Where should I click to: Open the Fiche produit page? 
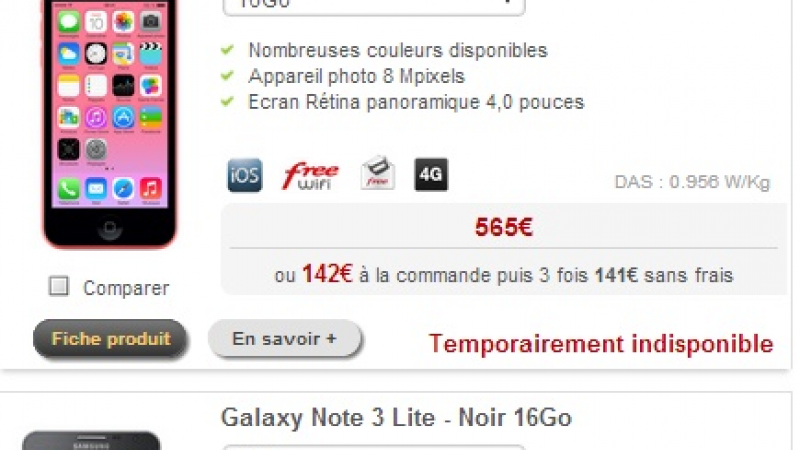point(110,339)
